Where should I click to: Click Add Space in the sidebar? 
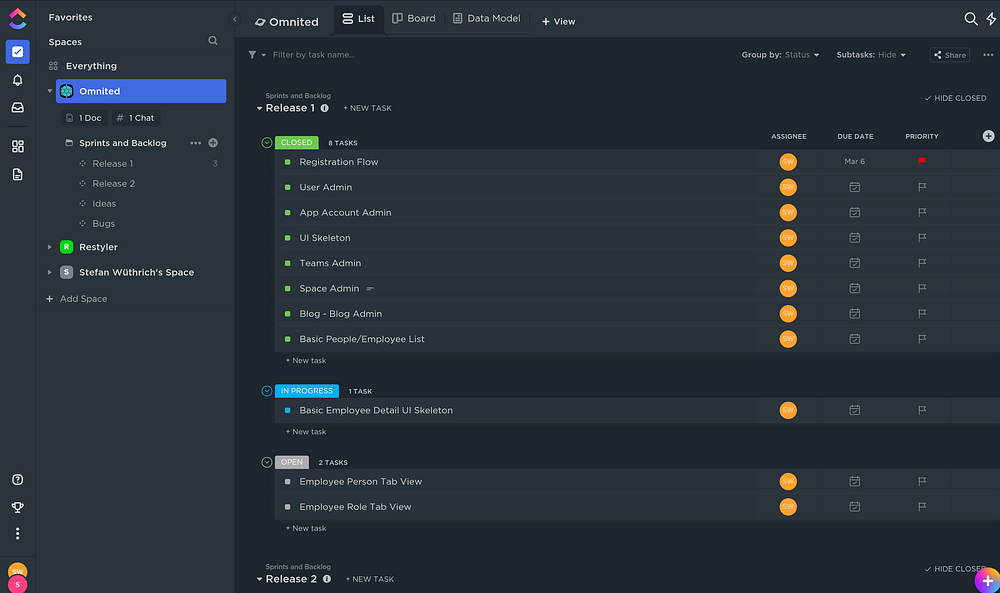(x=77, y=298)
